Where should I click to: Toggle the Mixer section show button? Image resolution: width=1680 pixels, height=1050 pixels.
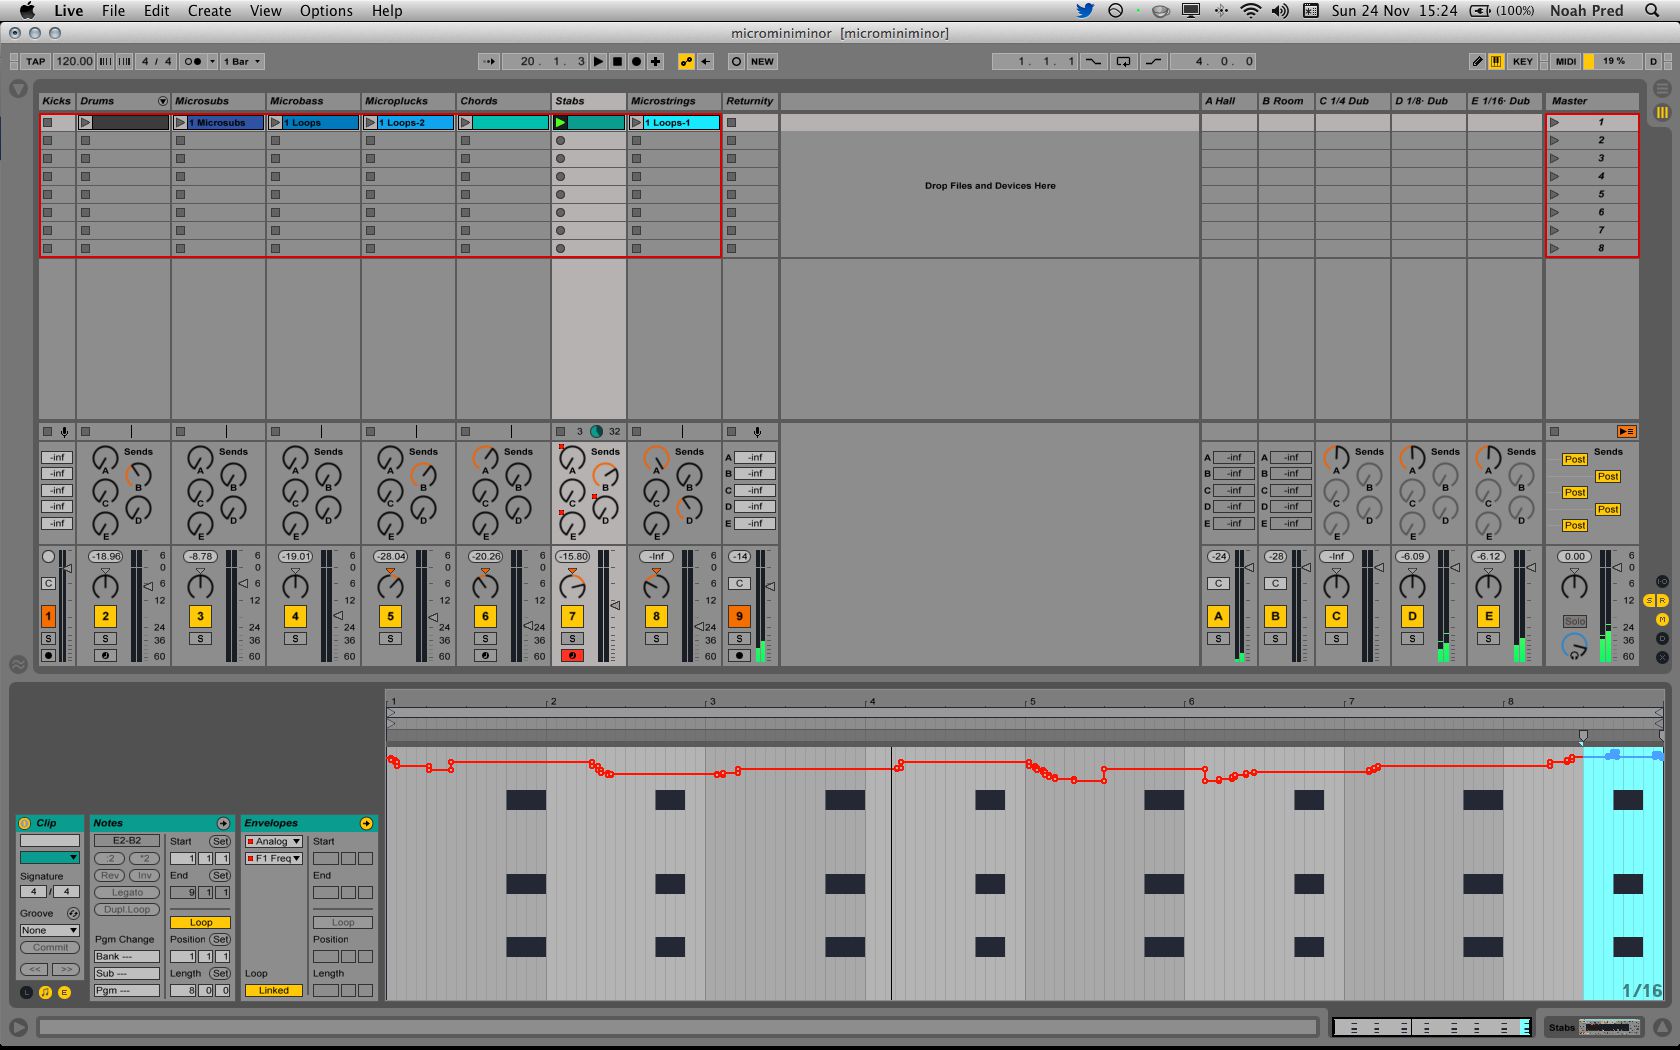[1662, 619]
